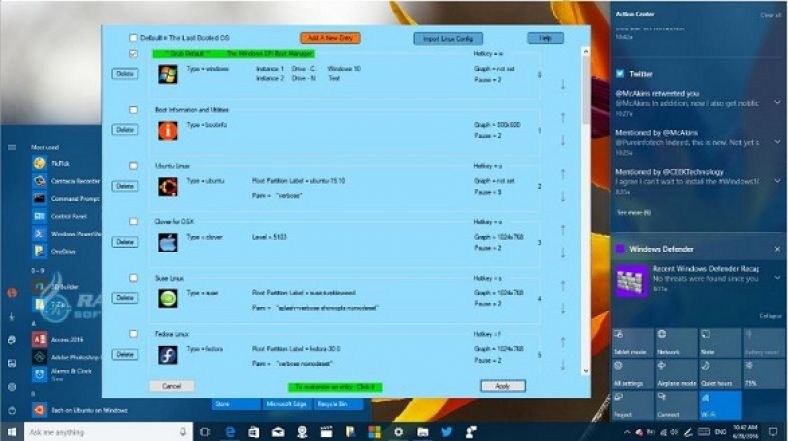
Task: Click Cancel in the boot manager window
Action: click(171, 386)
